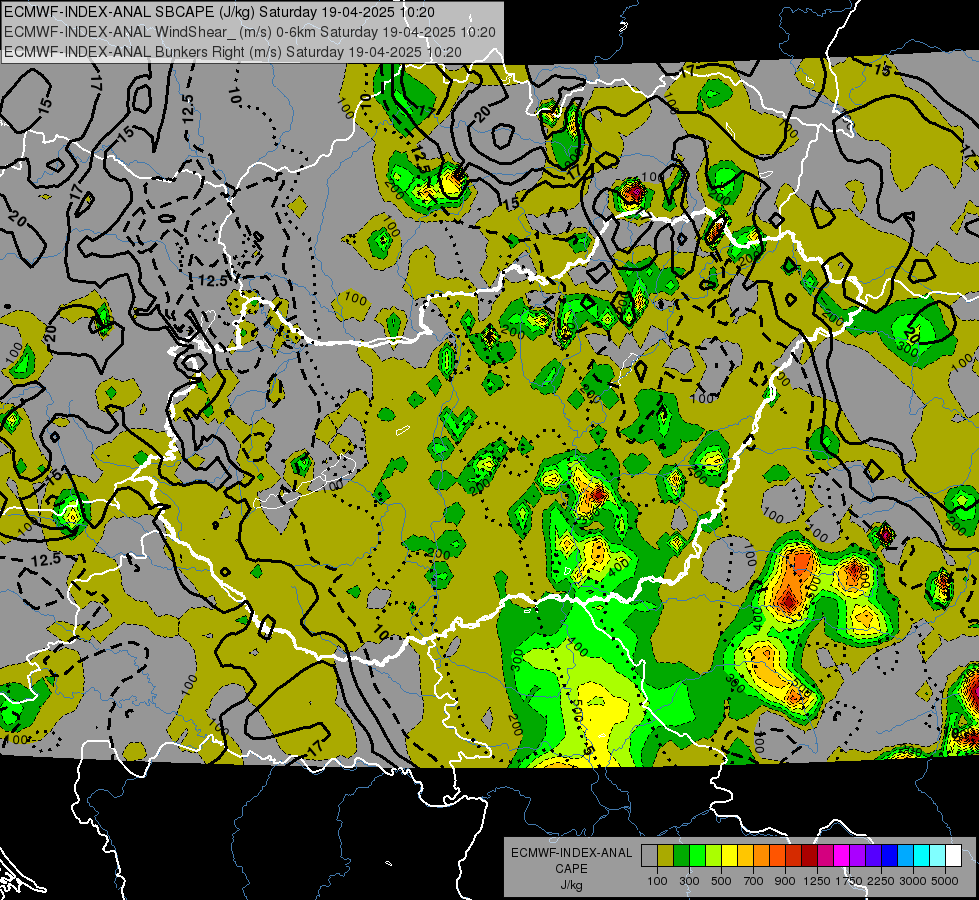Click the 900 tick label in legend
979x900 pixels.
coord(785,881)
